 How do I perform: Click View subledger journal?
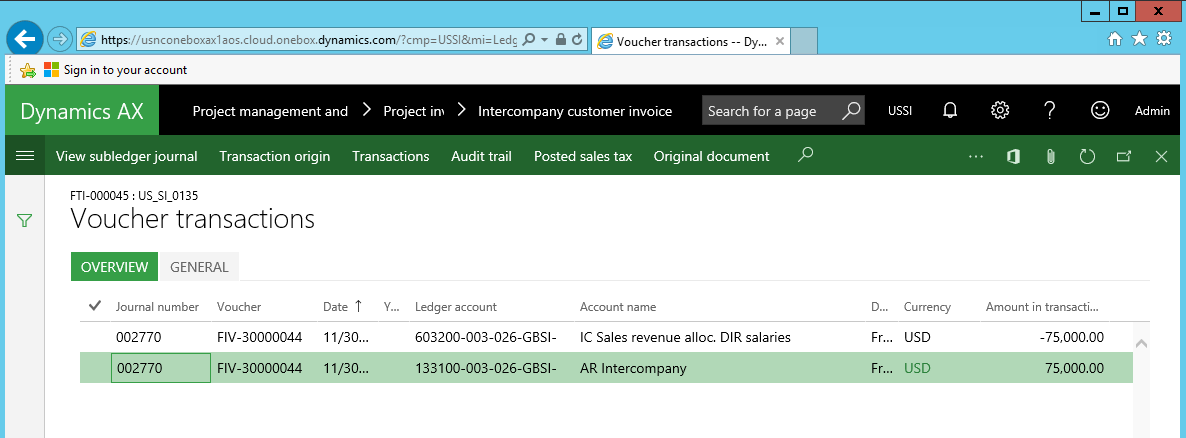coord(127,156)
